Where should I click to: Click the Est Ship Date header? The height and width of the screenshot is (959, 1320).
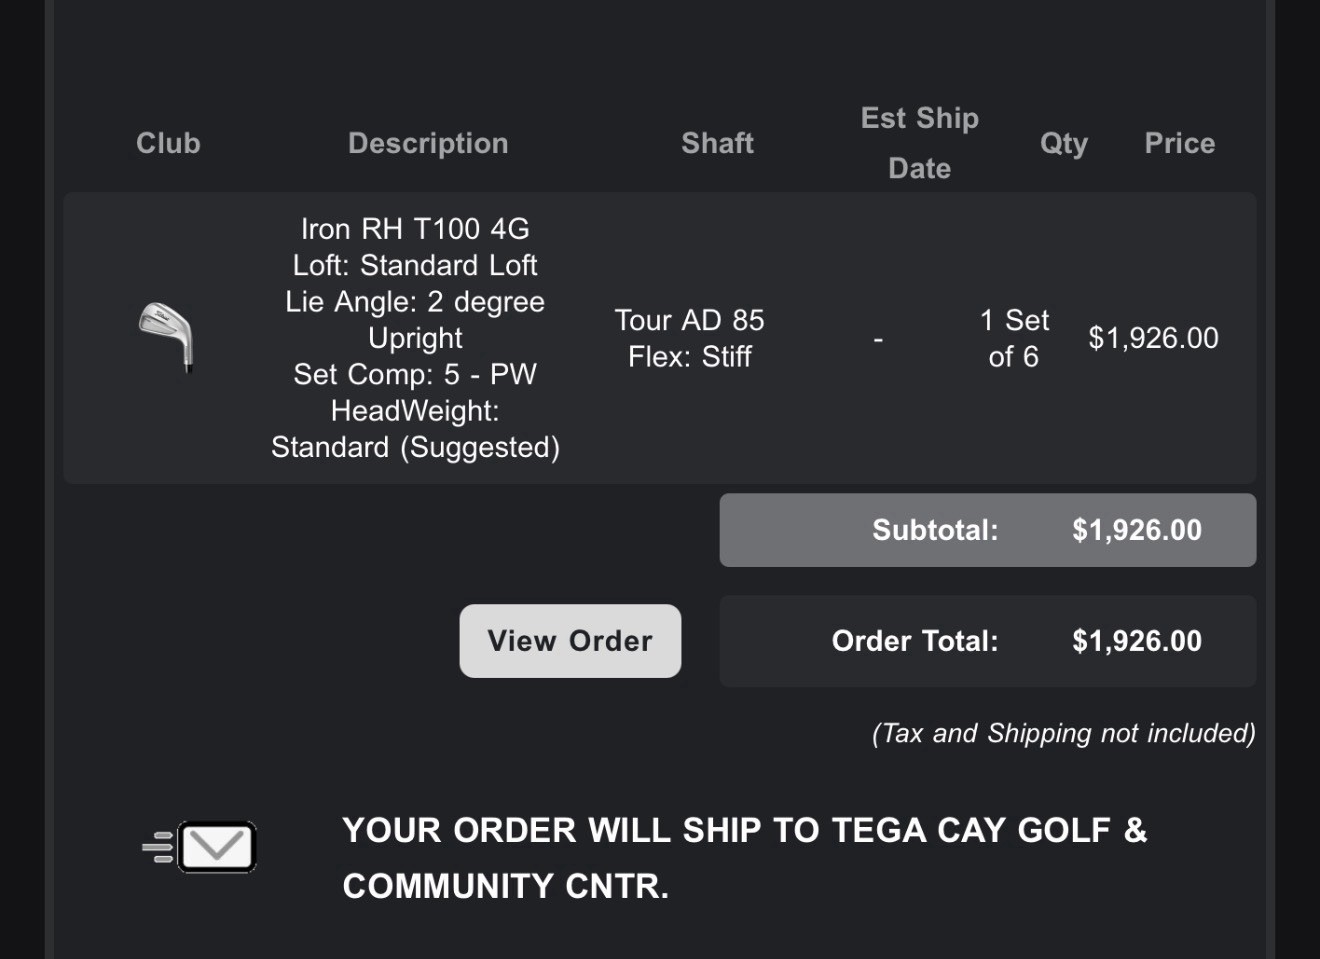(920, 143)
